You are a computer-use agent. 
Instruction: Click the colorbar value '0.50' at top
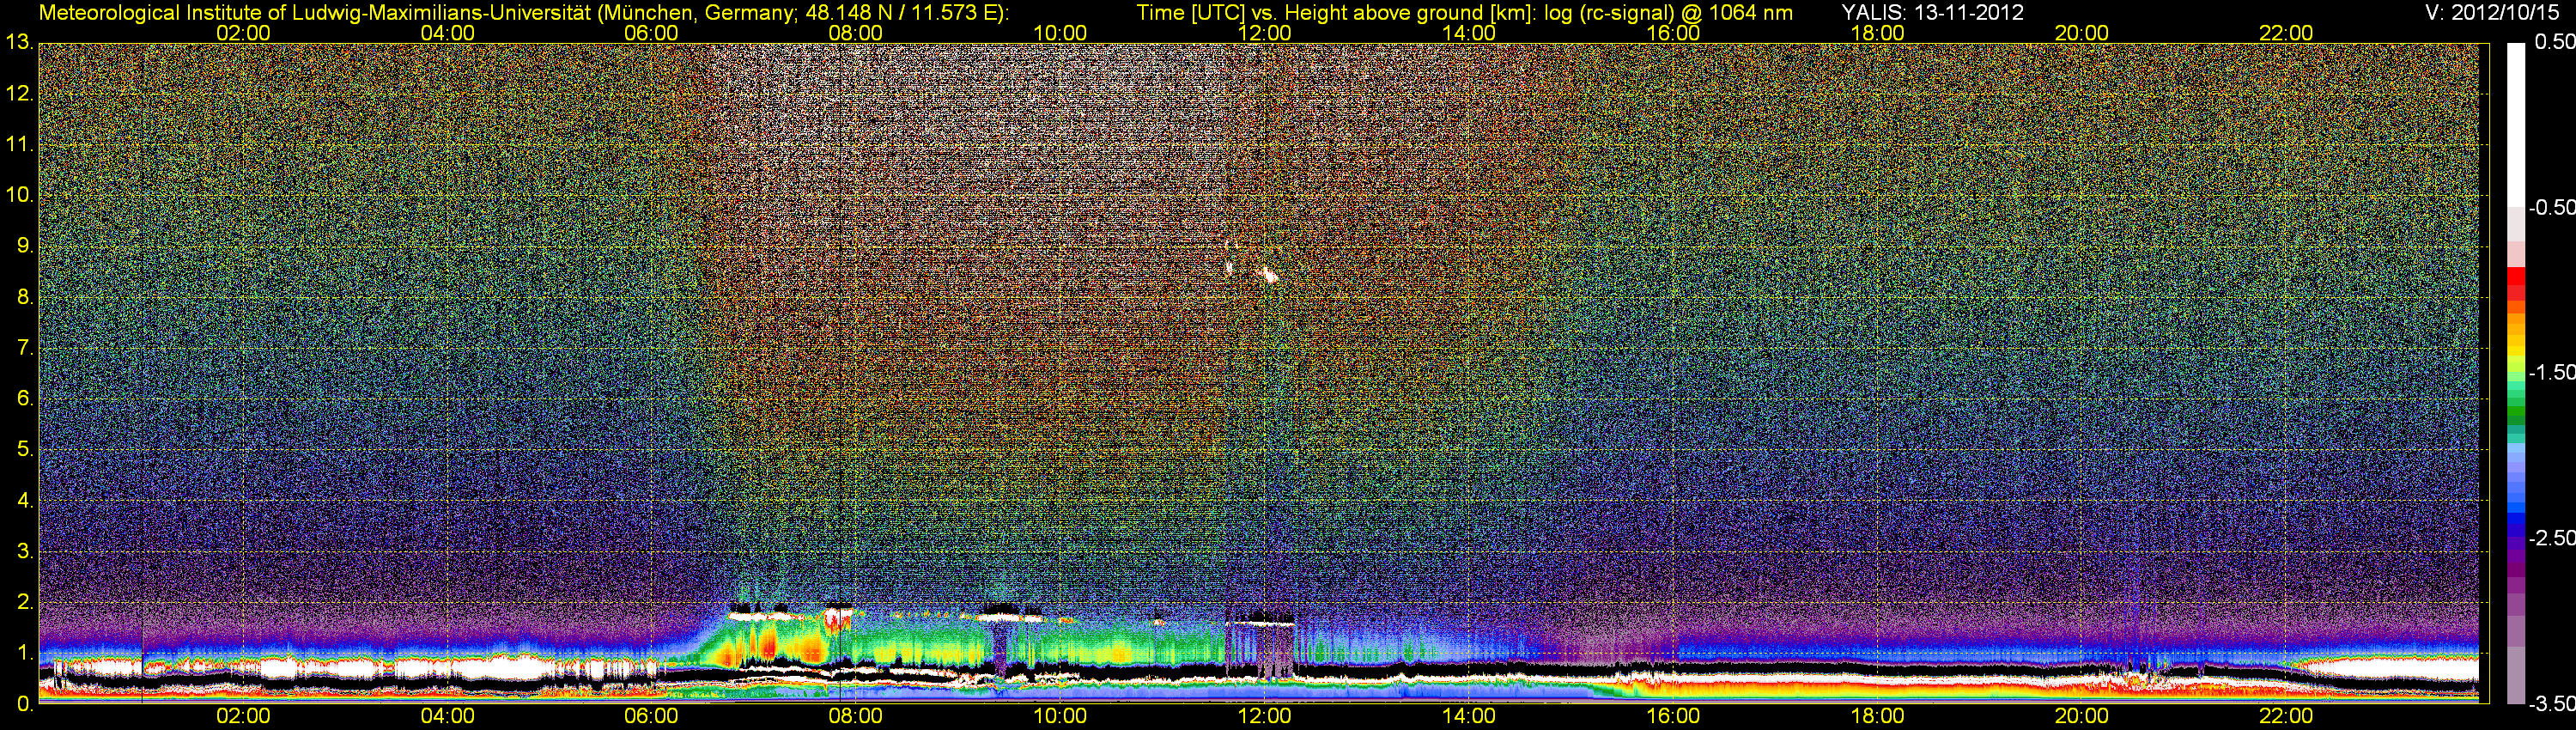(2555, 42)
